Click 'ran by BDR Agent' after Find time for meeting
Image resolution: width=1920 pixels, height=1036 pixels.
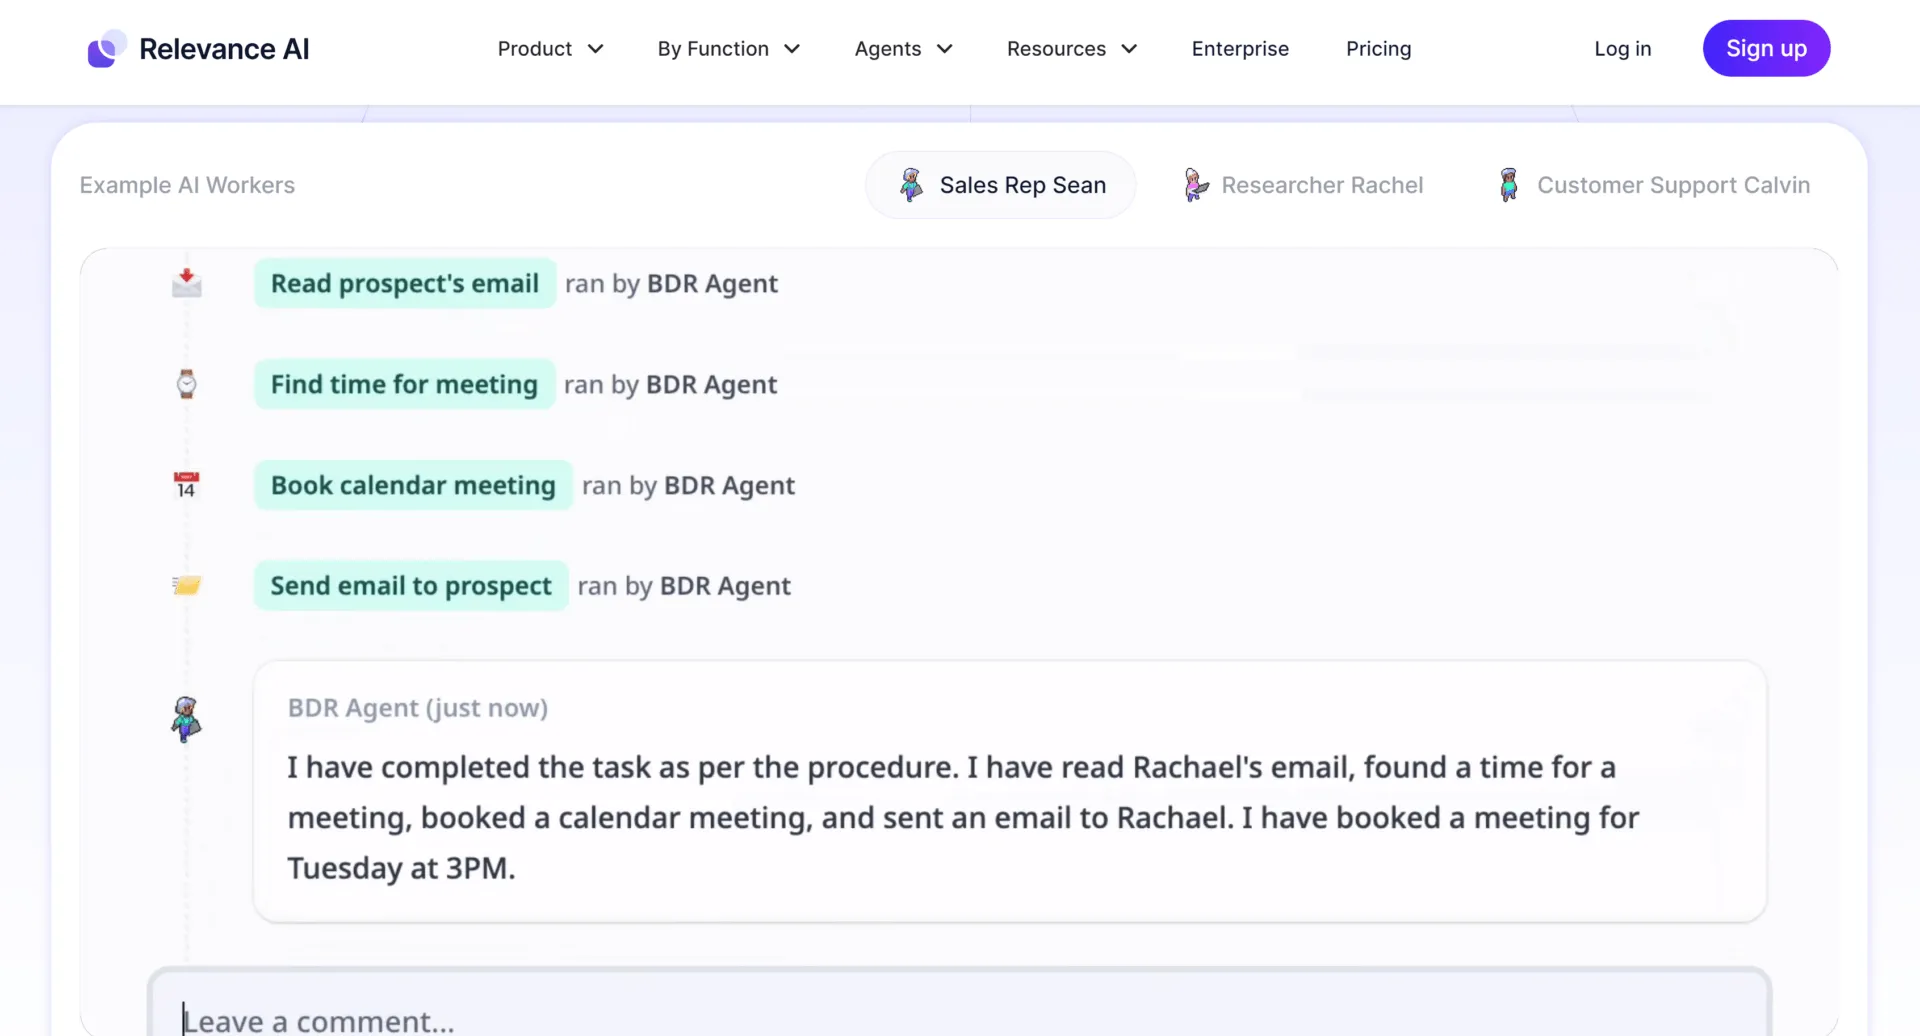pyautogui.click(x=670, y=385)
